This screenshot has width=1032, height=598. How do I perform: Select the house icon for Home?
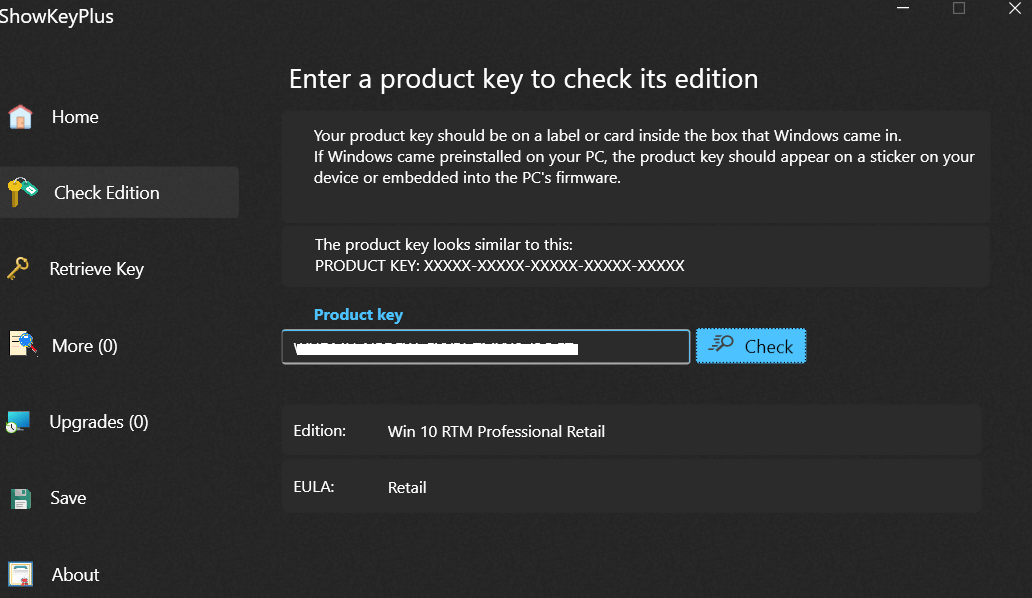tap(21, 116)
